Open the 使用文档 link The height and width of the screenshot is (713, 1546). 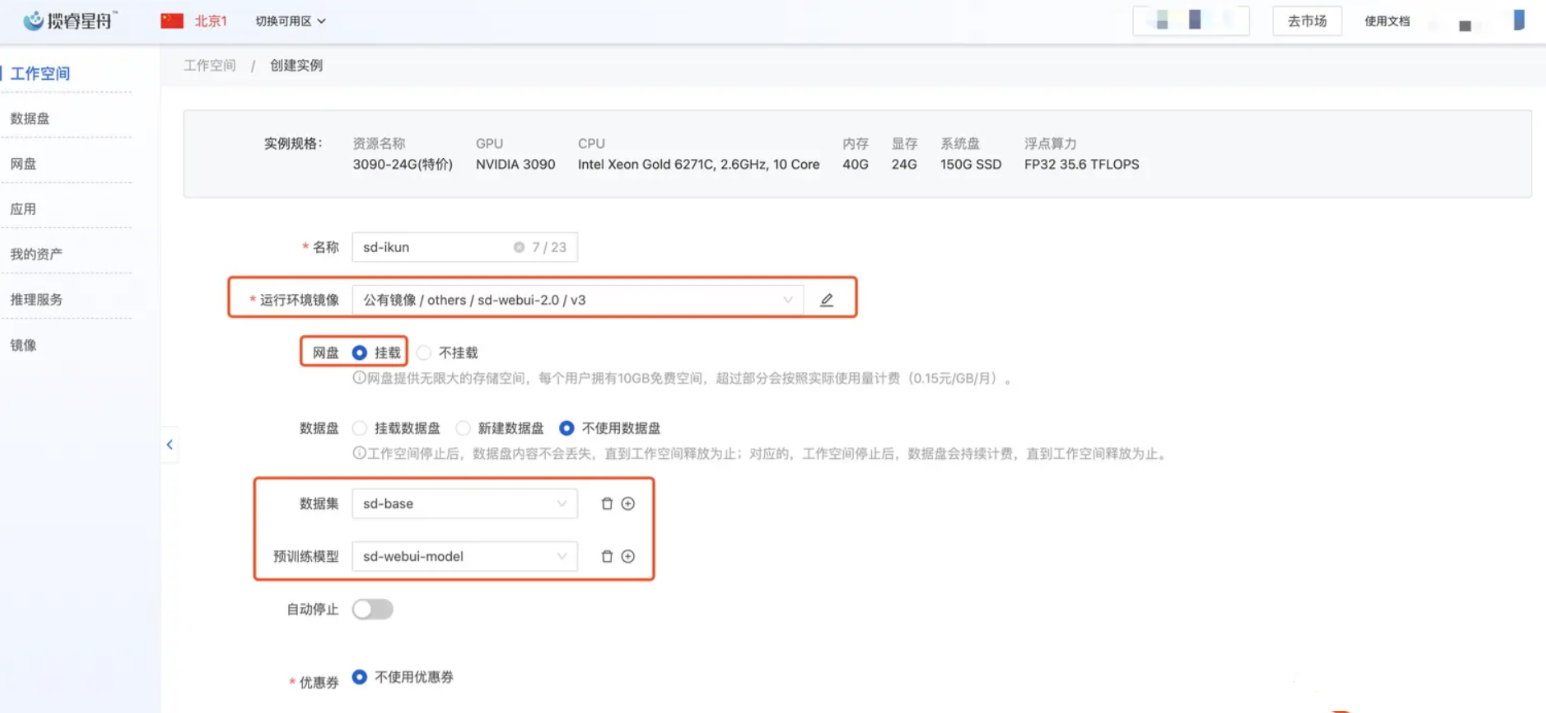(x=1387, y=21)
